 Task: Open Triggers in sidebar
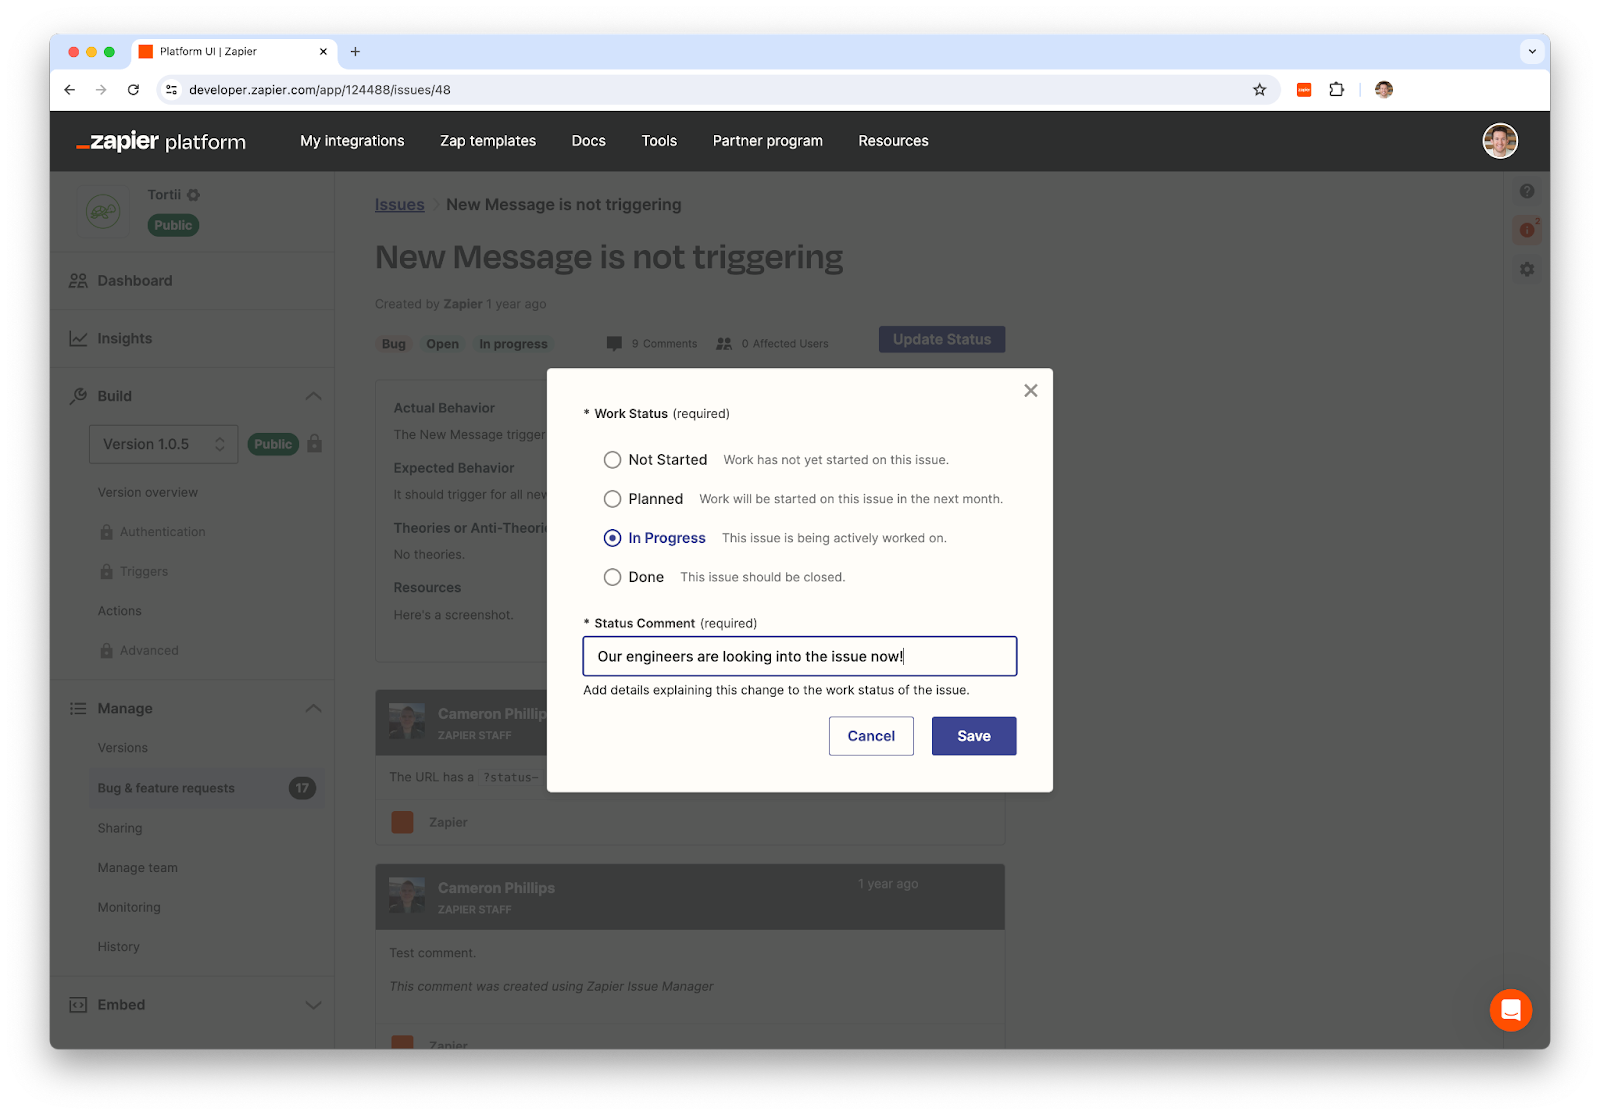pos(143,571)
